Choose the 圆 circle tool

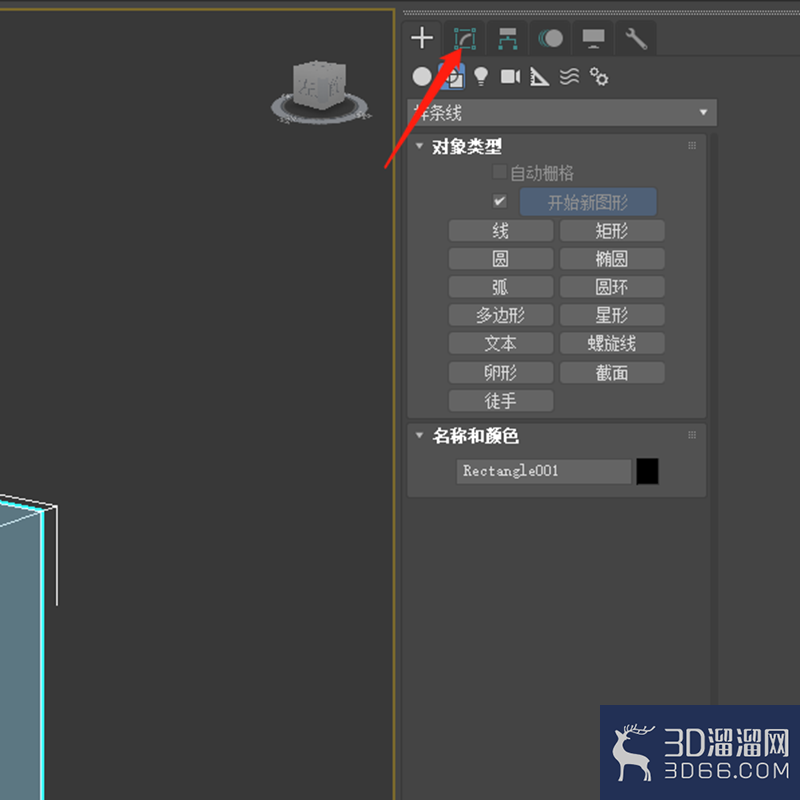pyautogui.click(x=501, y=259)
